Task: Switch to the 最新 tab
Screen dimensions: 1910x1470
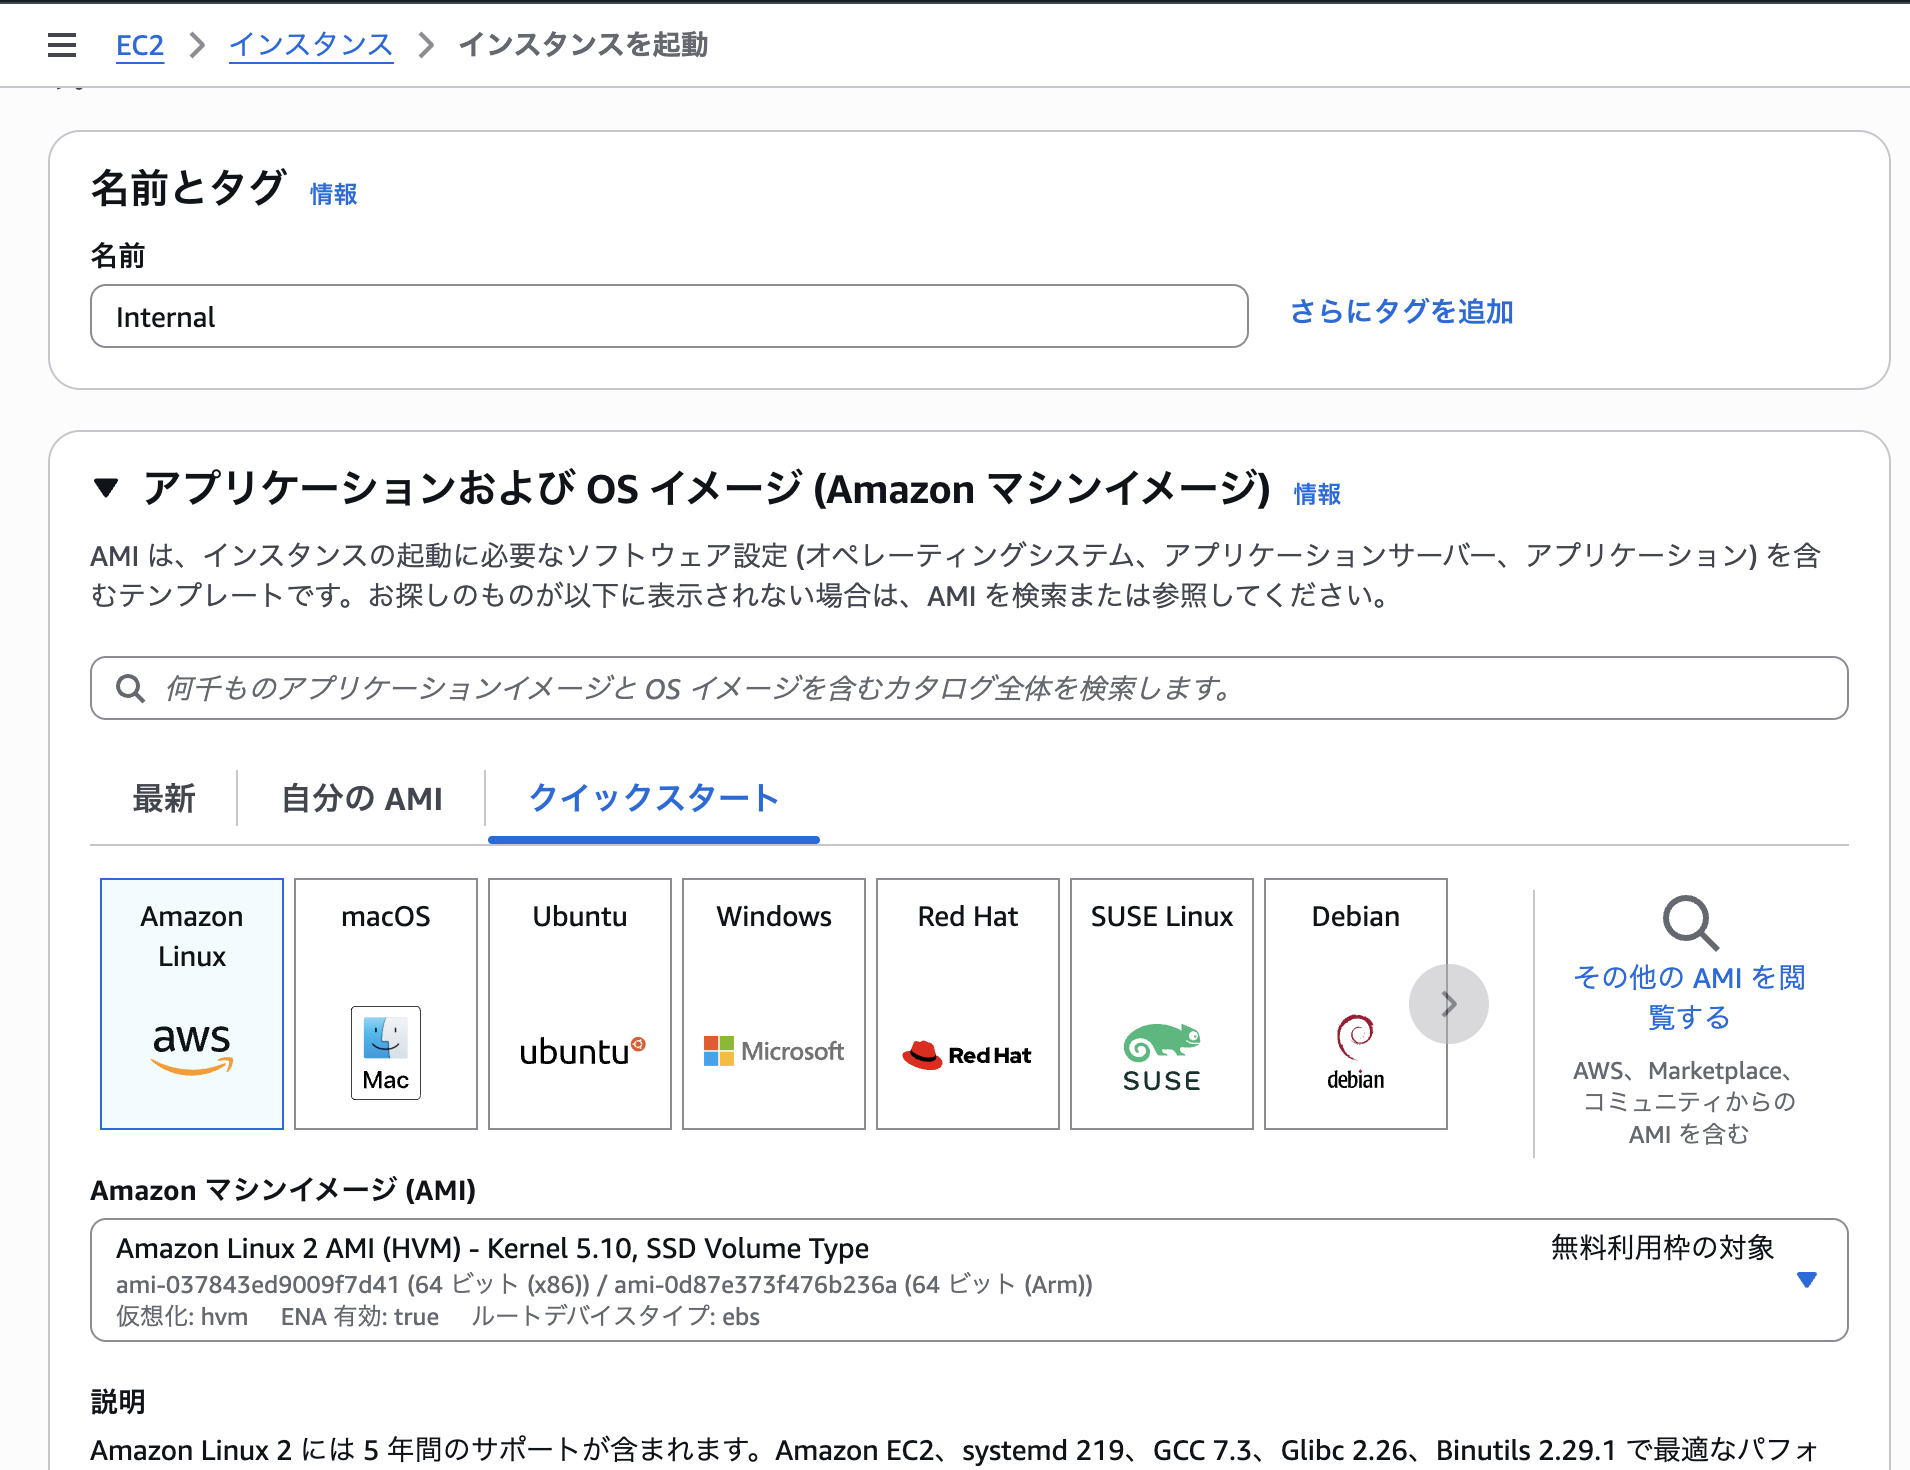Action: pyautogui.click(x=164, y=798)
